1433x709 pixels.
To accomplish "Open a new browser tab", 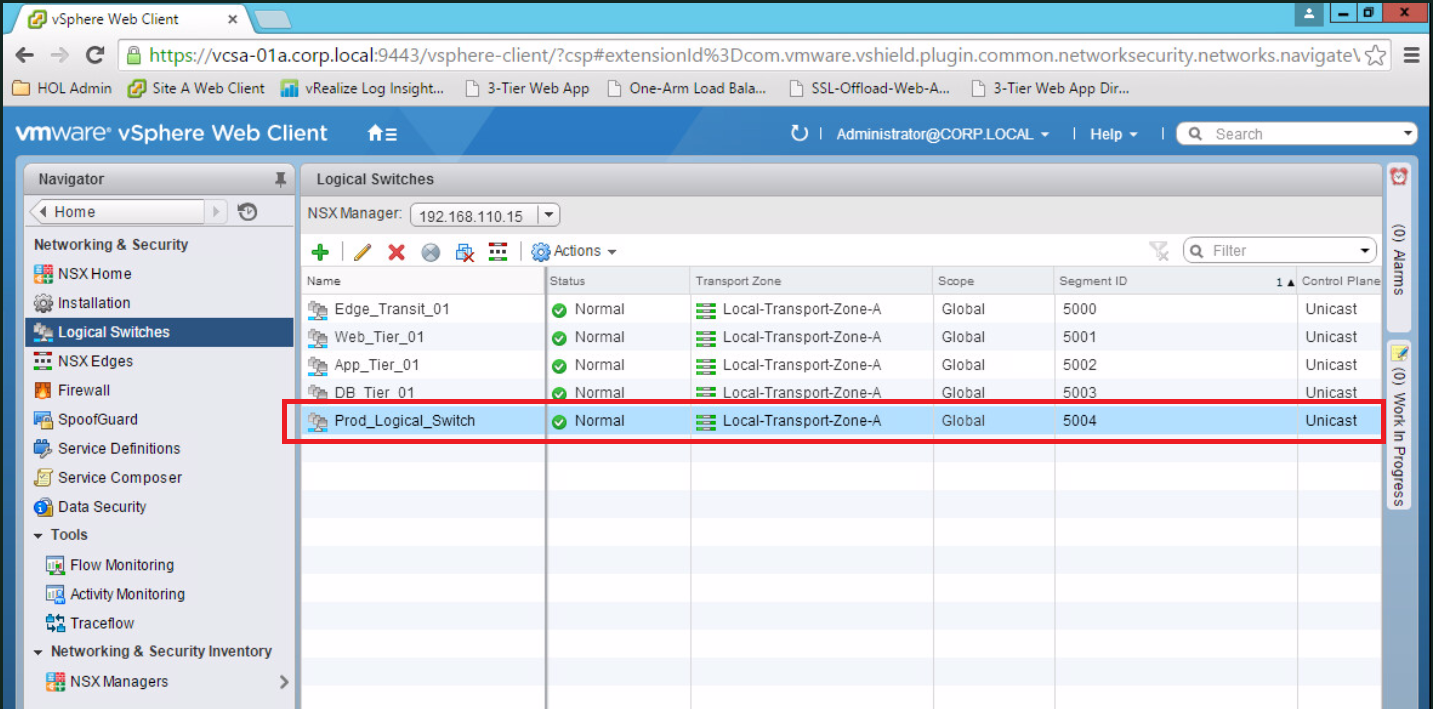I will (272, 19).
